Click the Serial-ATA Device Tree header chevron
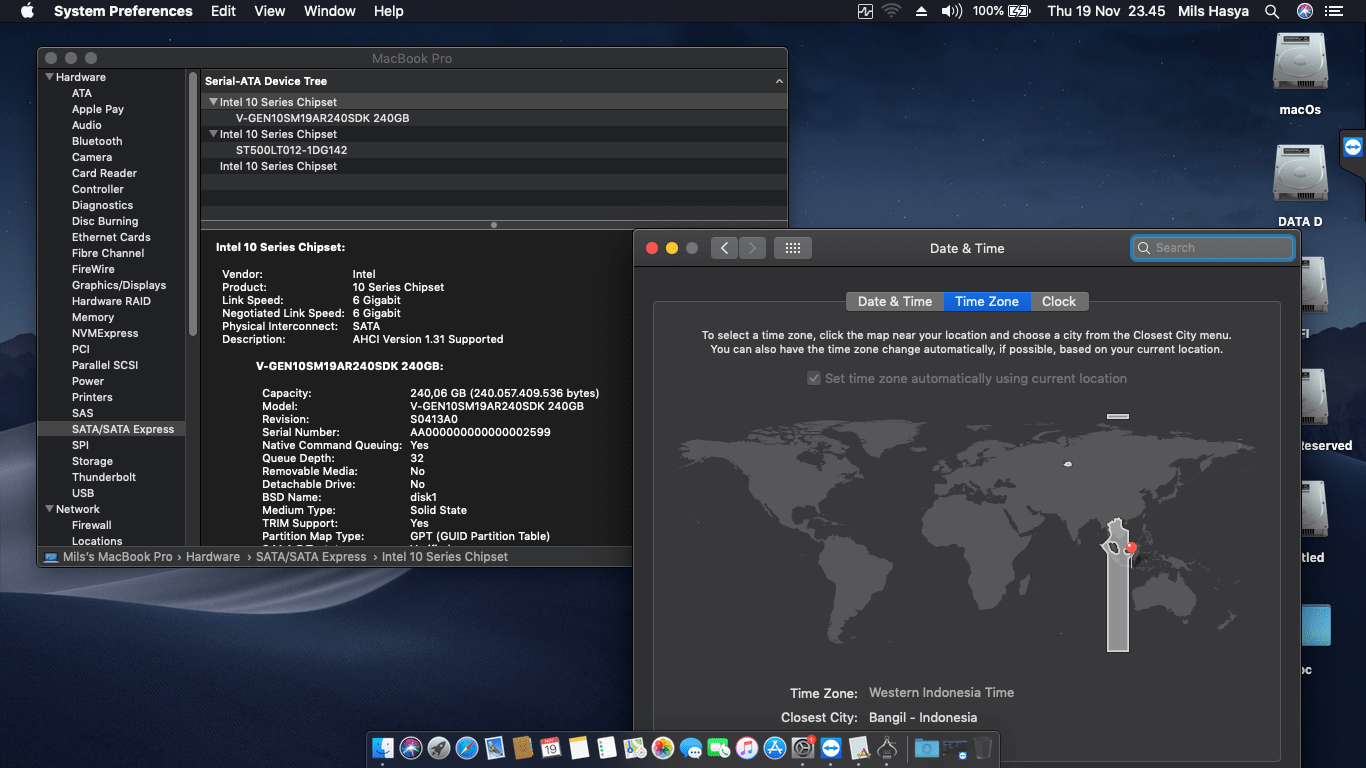 (x=779, y=81)
